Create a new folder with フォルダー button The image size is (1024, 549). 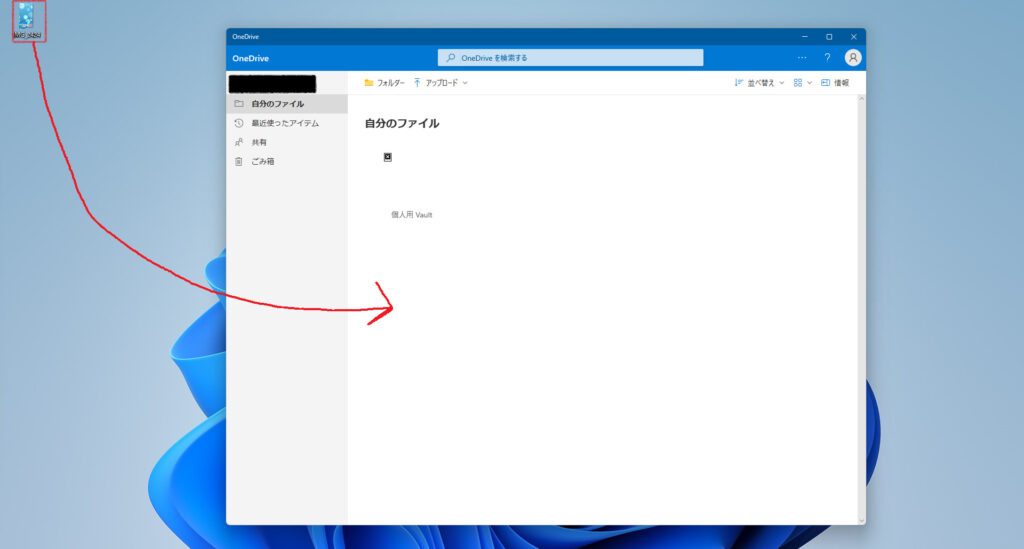[x=384, y=83]
